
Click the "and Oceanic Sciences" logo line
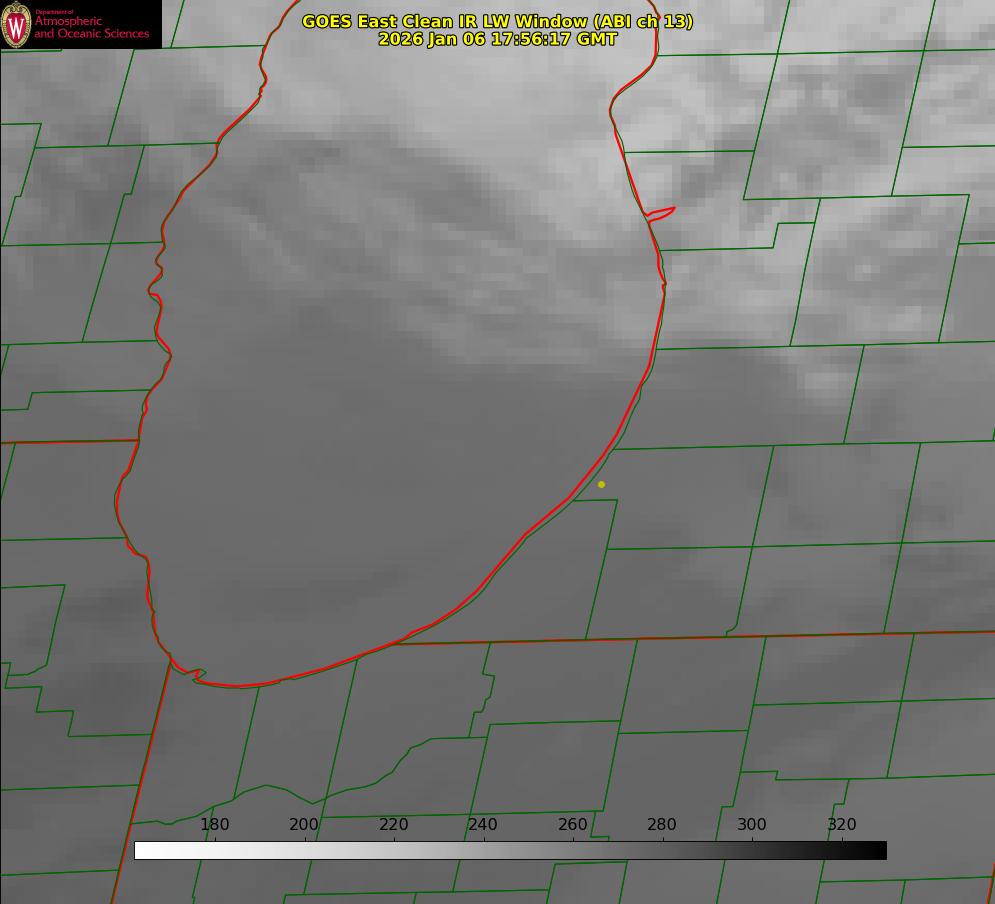(x=91, y=33)
